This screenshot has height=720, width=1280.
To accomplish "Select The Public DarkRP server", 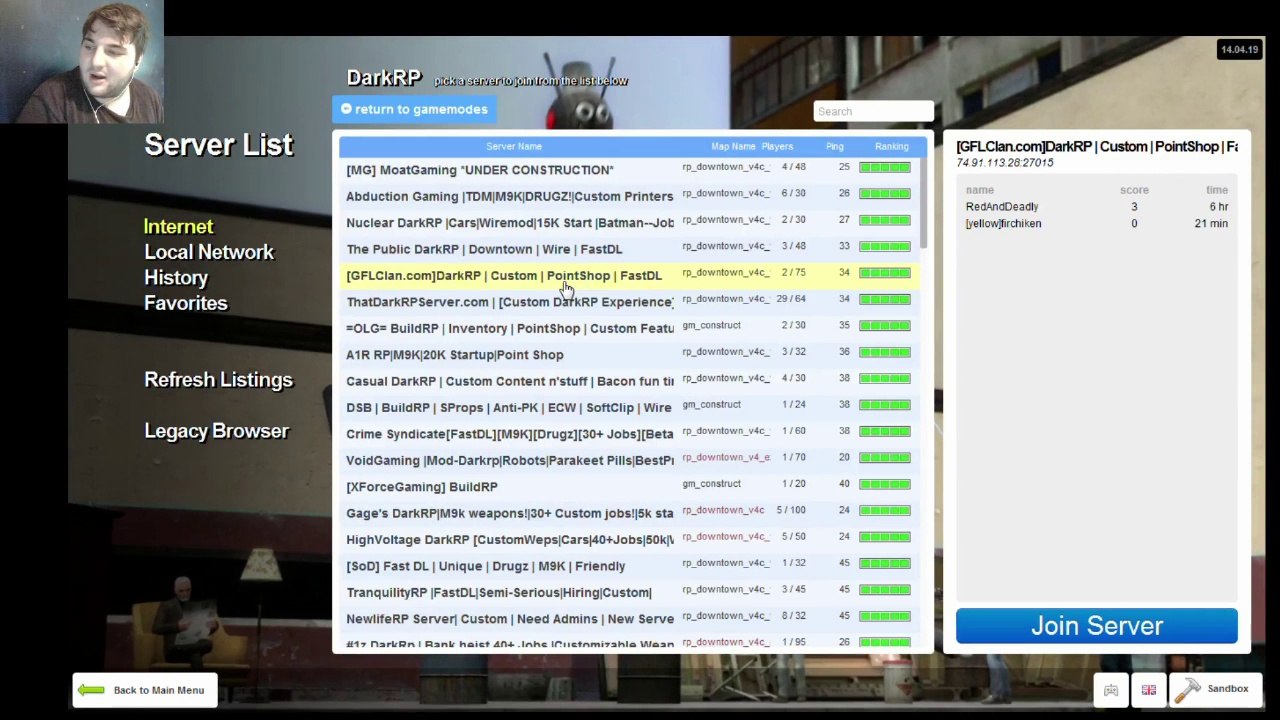I will pyautogui.click(x=628, y=249).
